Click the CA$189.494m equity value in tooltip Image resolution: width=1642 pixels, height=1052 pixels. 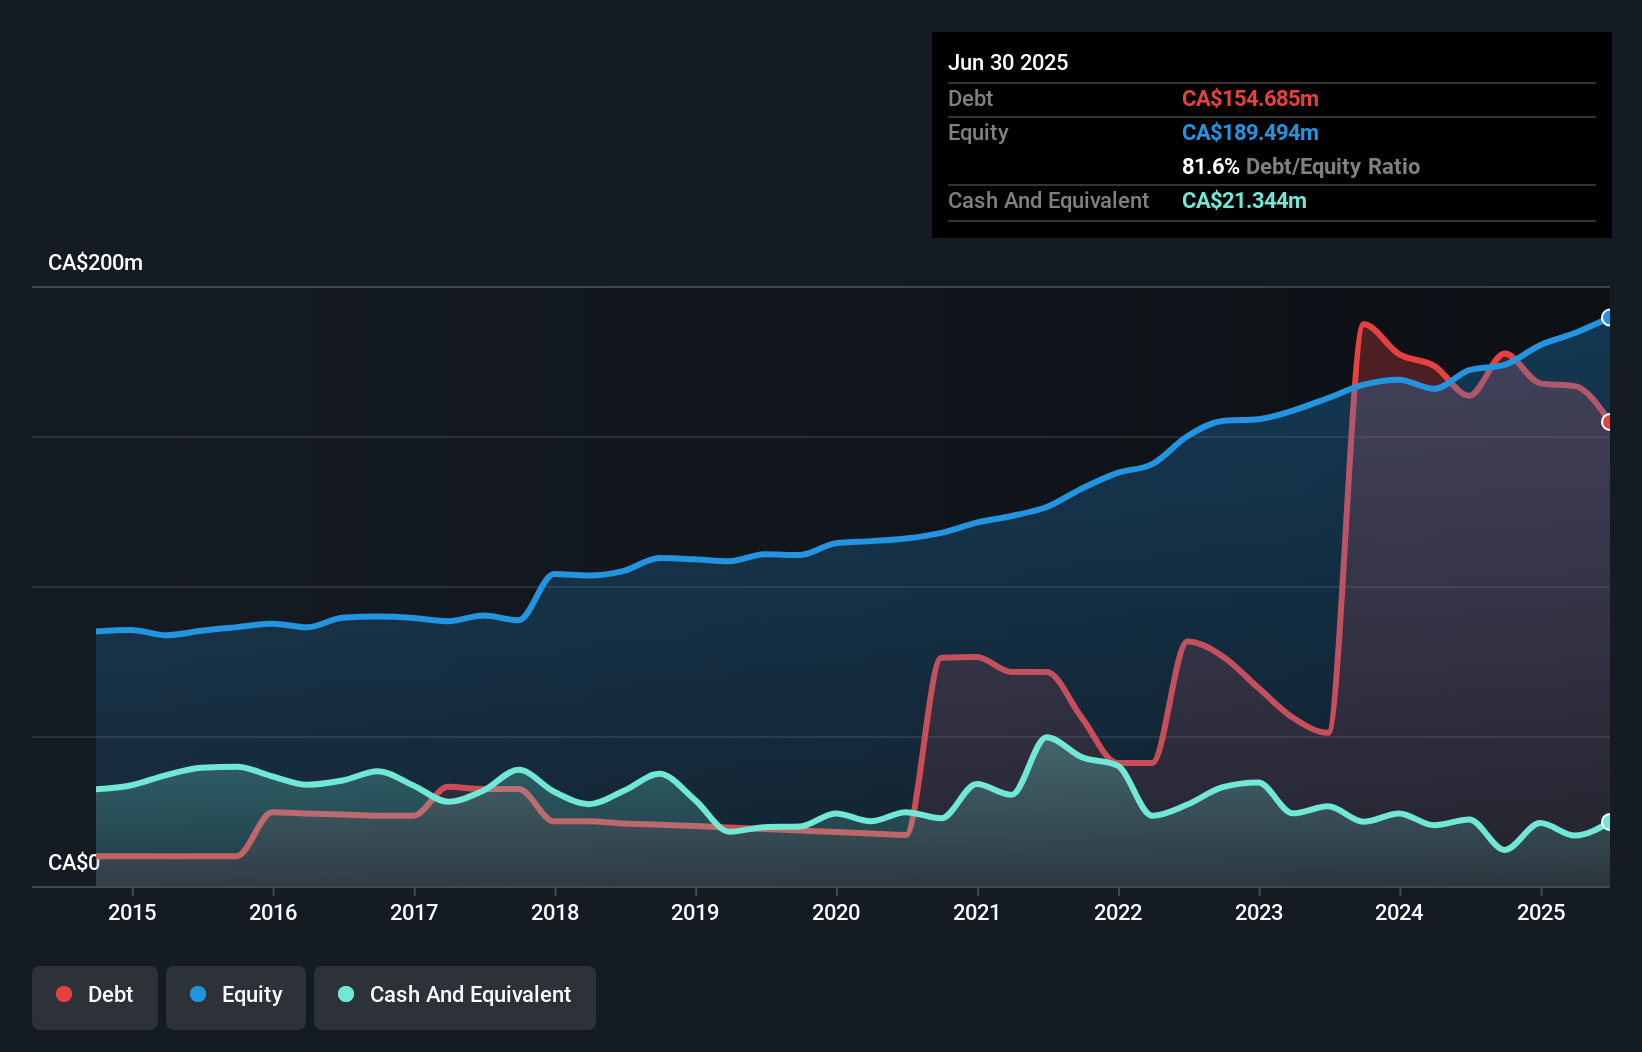click(1250, 132)
